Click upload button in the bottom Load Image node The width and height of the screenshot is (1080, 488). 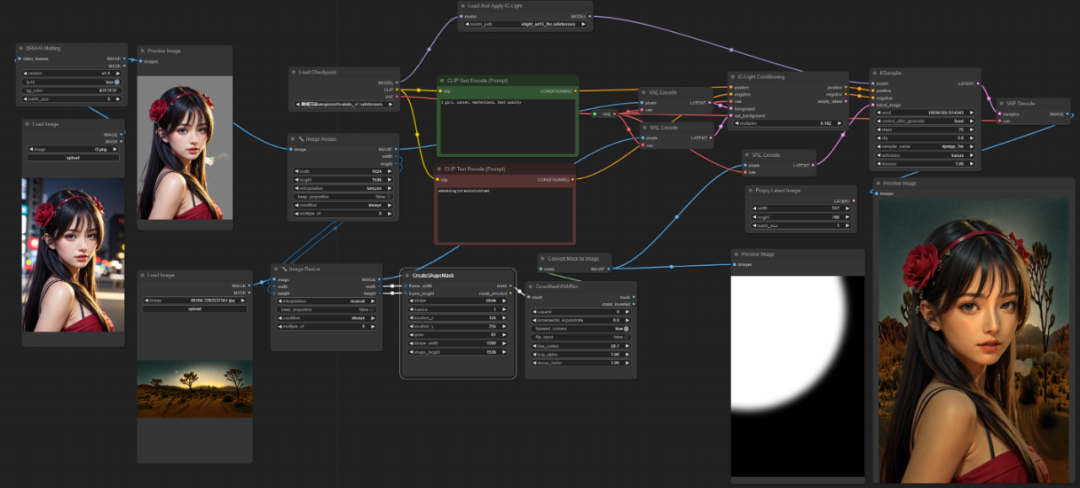pyautogui.click(x=194, y=309)
